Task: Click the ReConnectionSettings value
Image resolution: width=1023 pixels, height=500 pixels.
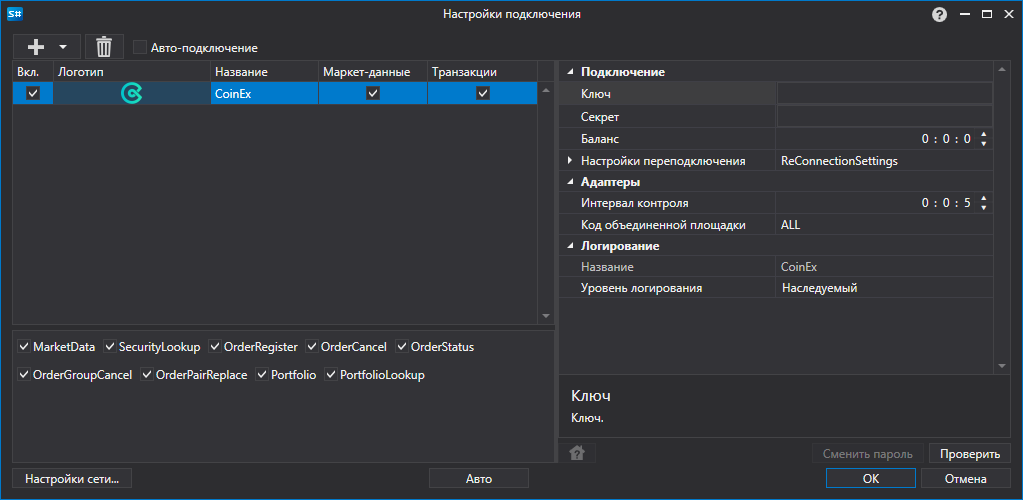Action: [839, 160]
